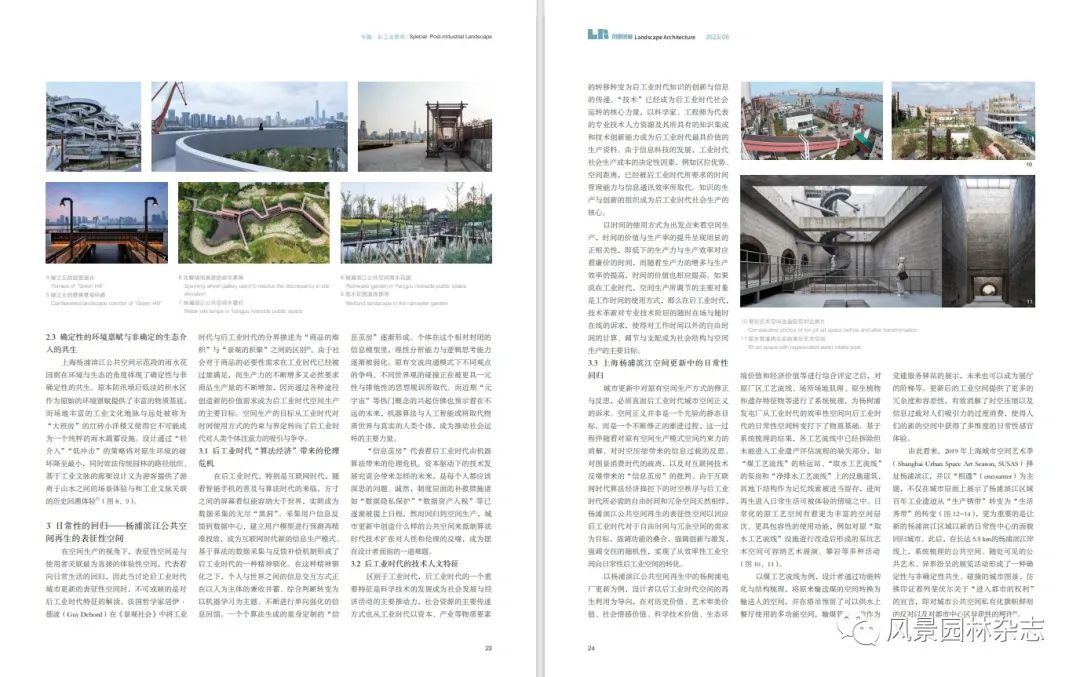Open the aerial zigzag boardwalk photo

click(253, 222)
